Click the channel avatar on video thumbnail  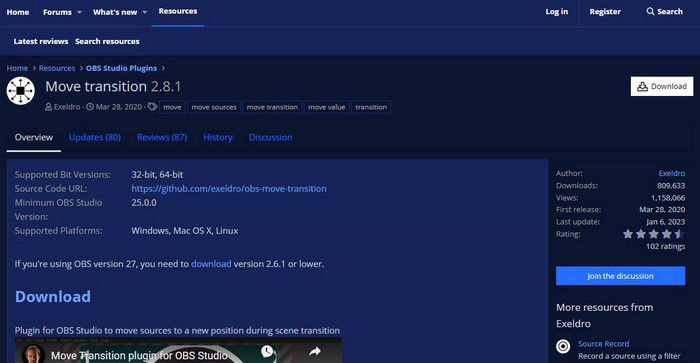click(x=34, y=355)
